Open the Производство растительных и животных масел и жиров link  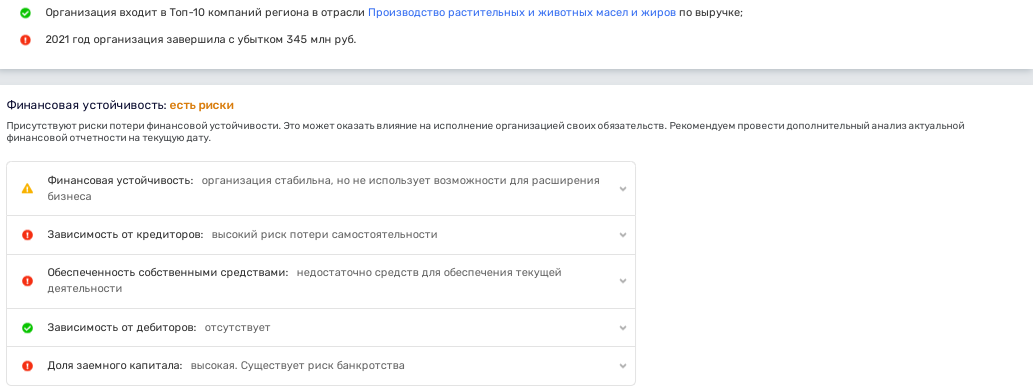[522, 13]
